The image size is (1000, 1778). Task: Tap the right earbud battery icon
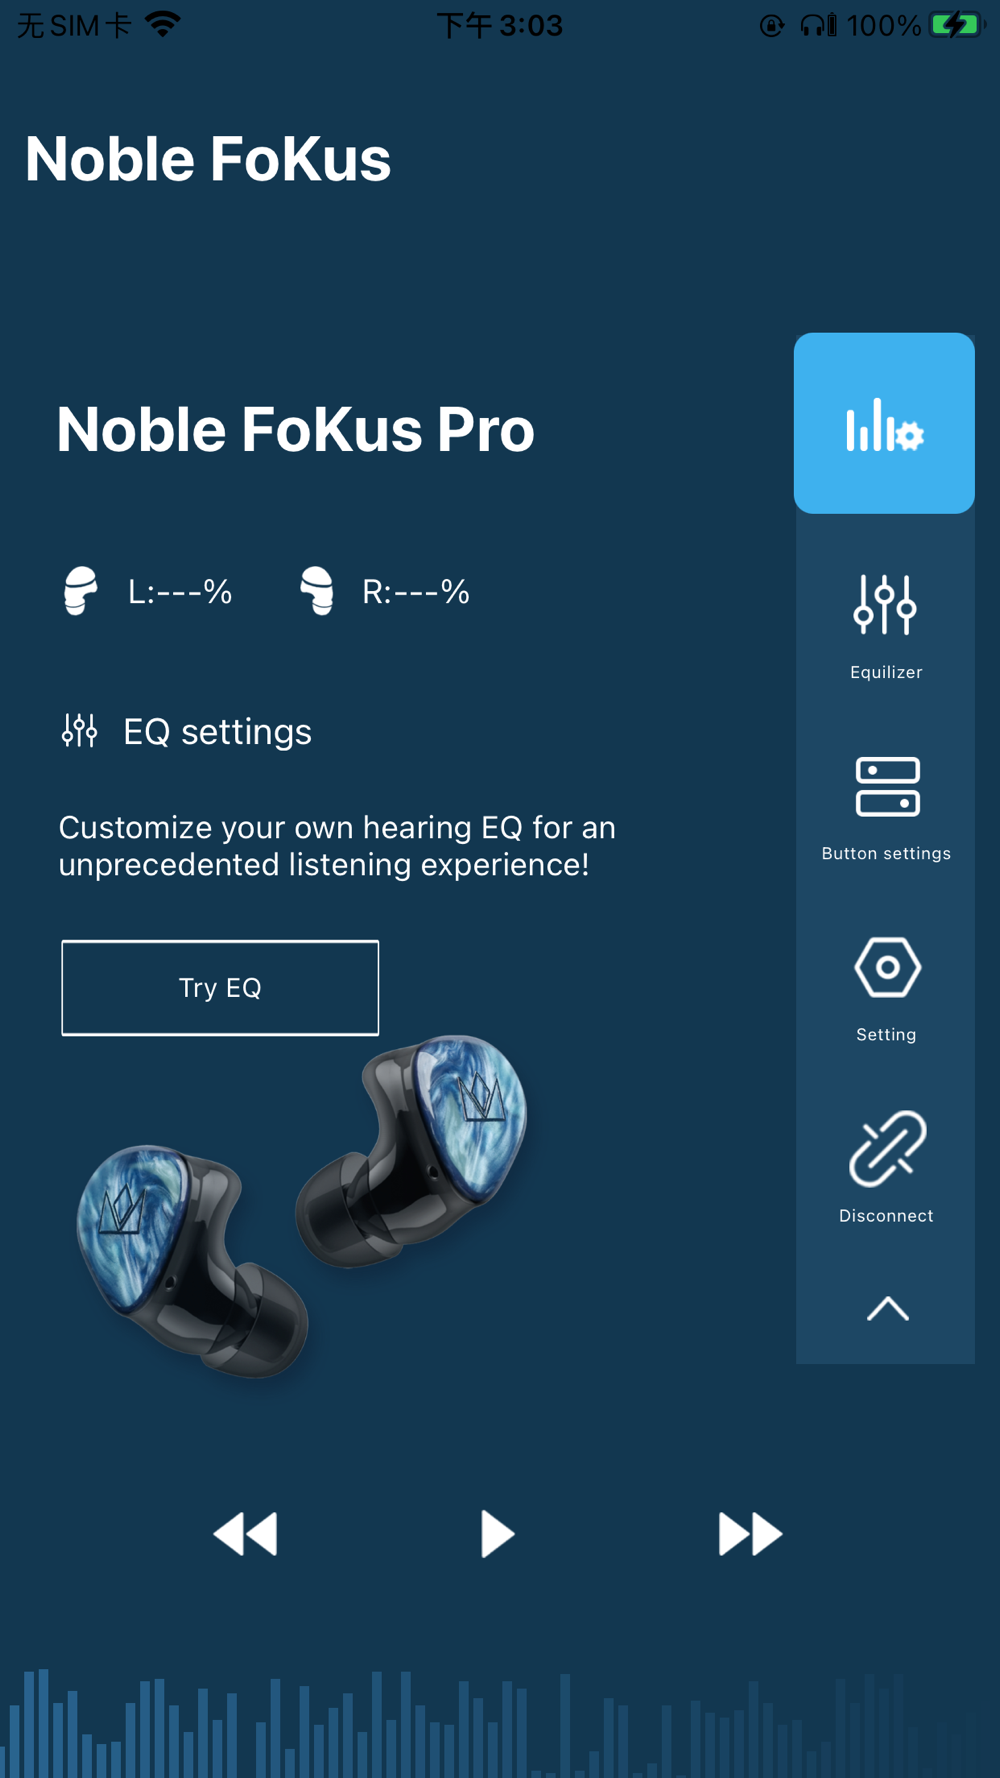click(317, 591)
